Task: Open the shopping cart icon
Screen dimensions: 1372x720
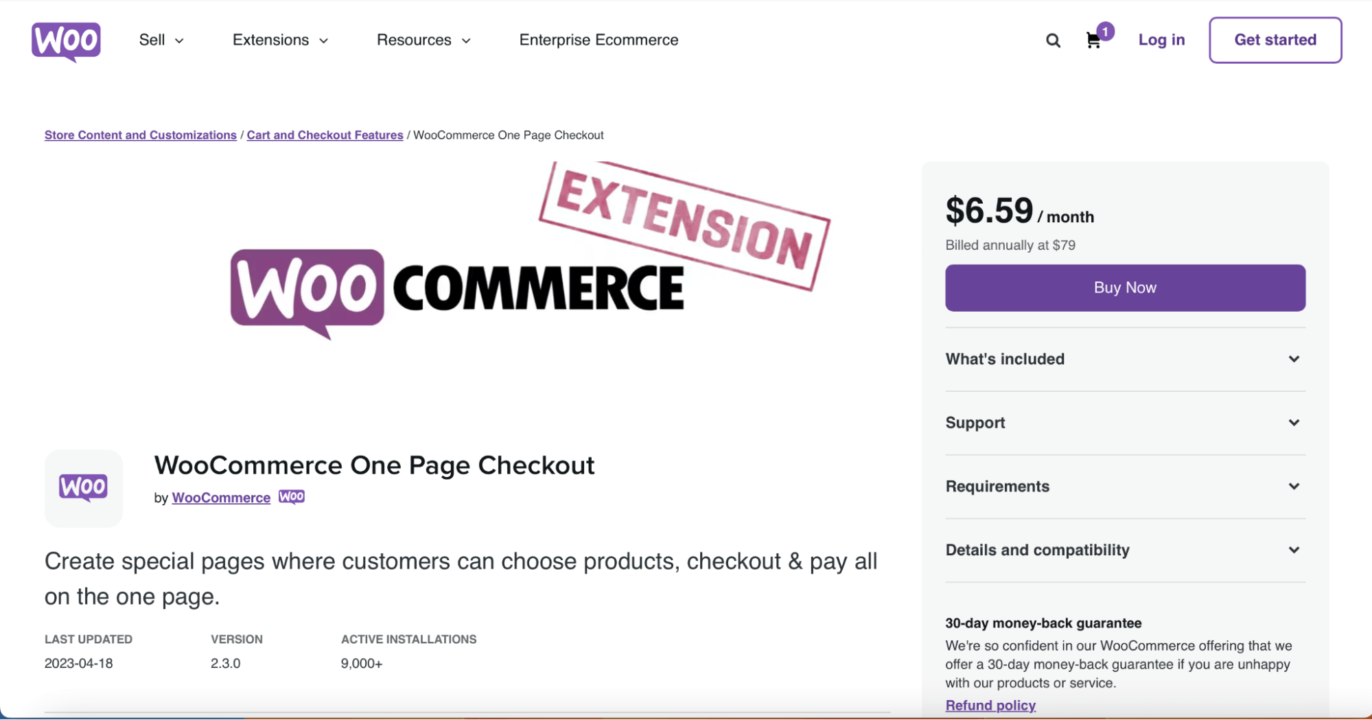Action: tap(1093, 41)
